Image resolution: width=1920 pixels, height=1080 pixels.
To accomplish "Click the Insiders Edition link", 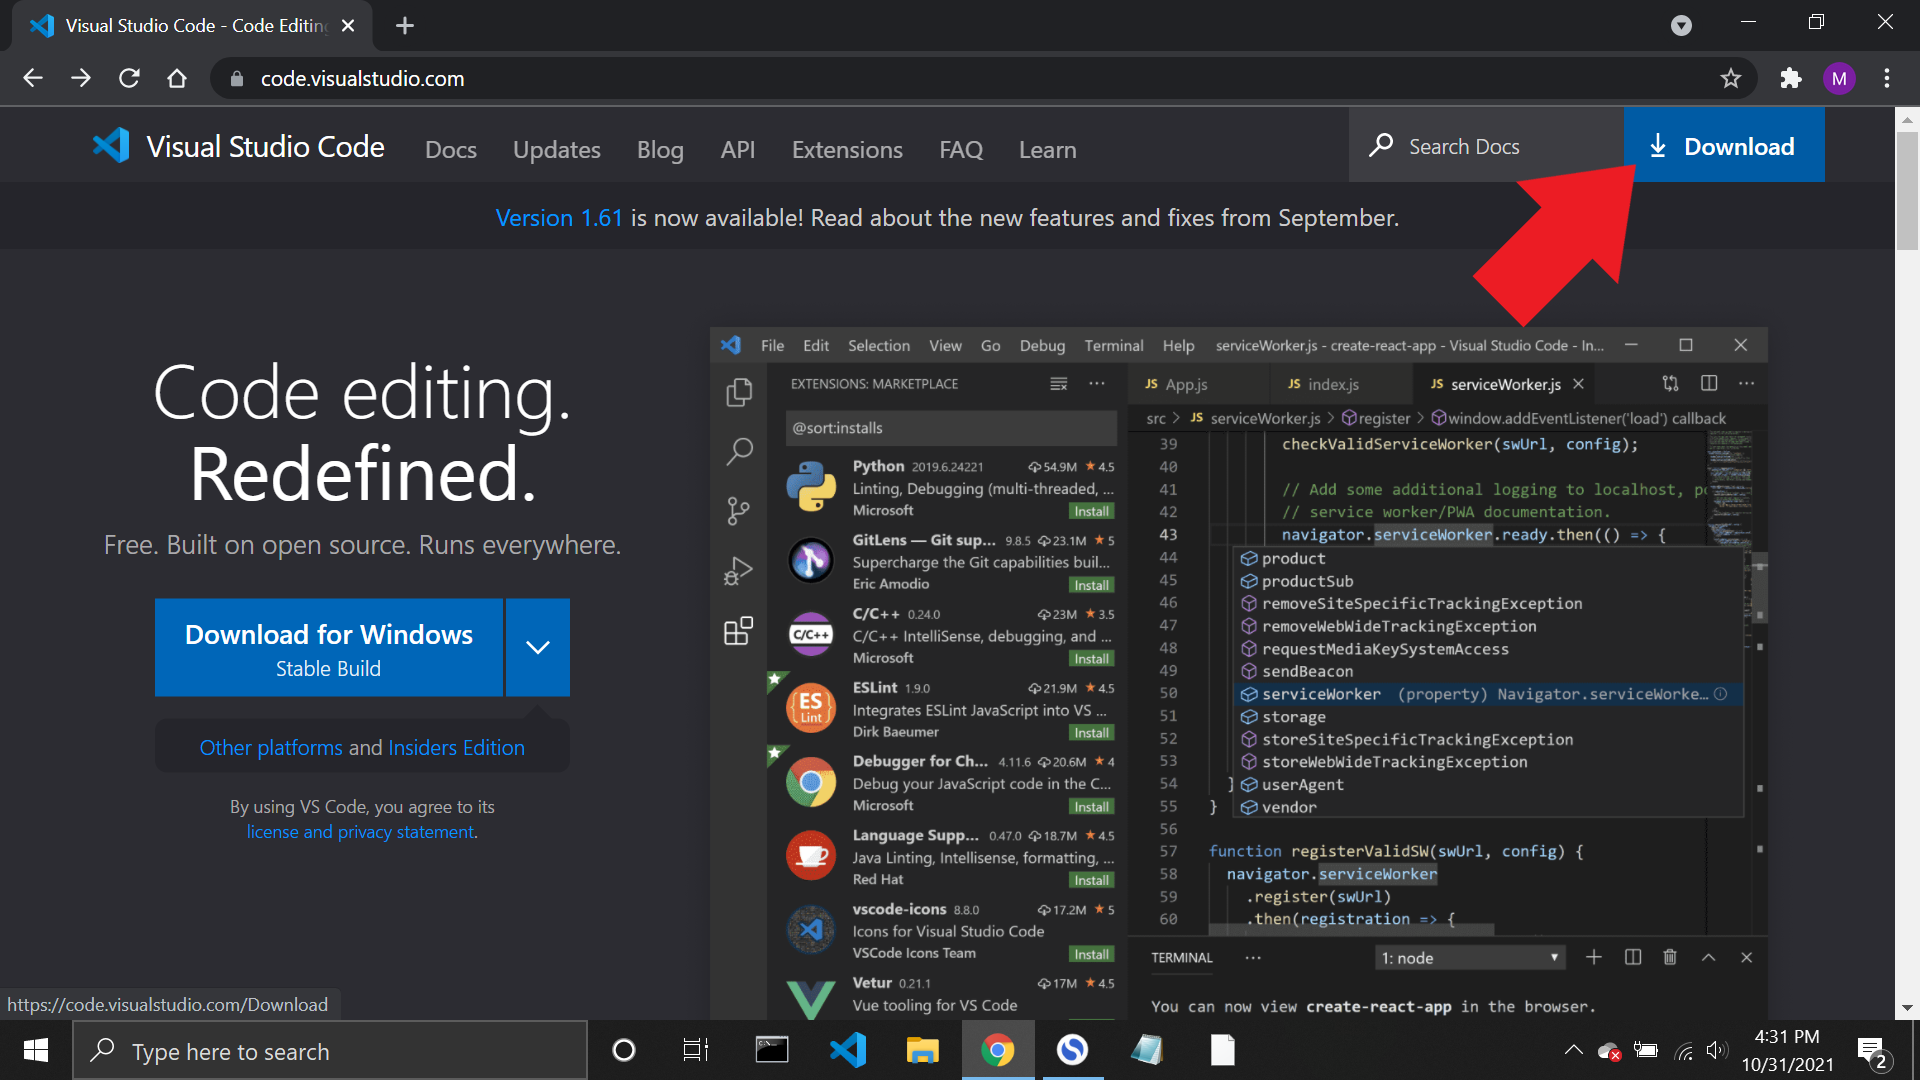I will click(x=456, y=746).
